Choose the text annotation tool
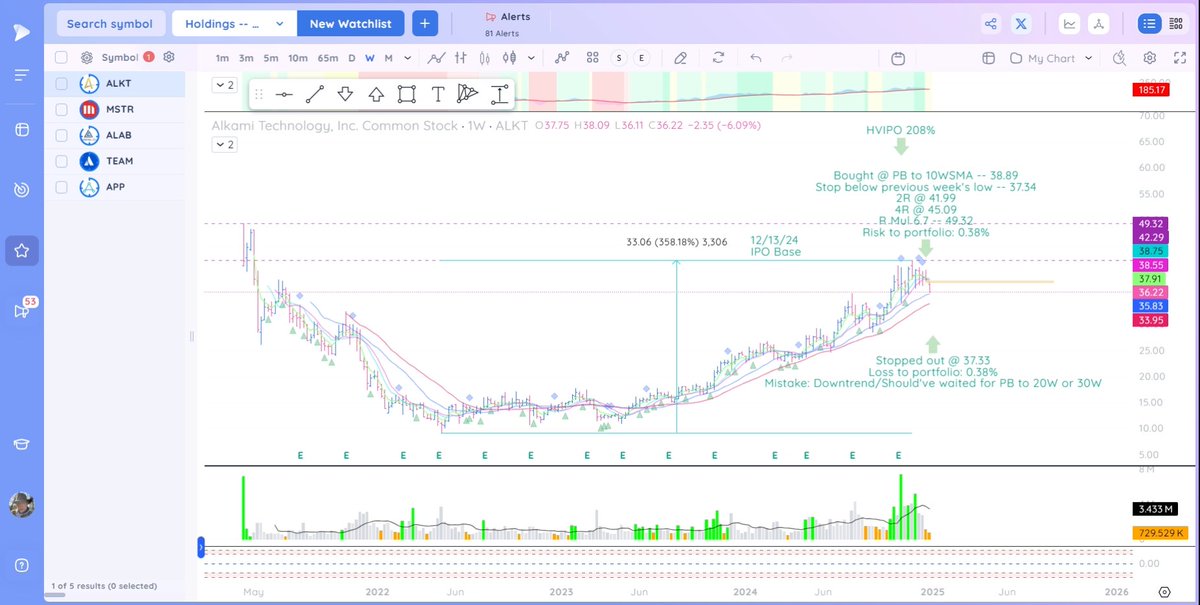Viewport: 1200px width, 605px height. (437, 94)
